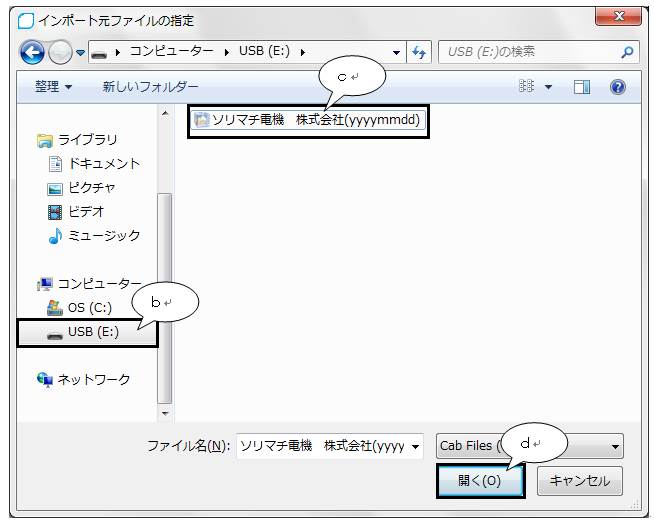The height and width of the screenshot is (523, 654).
Task: Click the ミュージック note icon
Action: tap(55, 236)
